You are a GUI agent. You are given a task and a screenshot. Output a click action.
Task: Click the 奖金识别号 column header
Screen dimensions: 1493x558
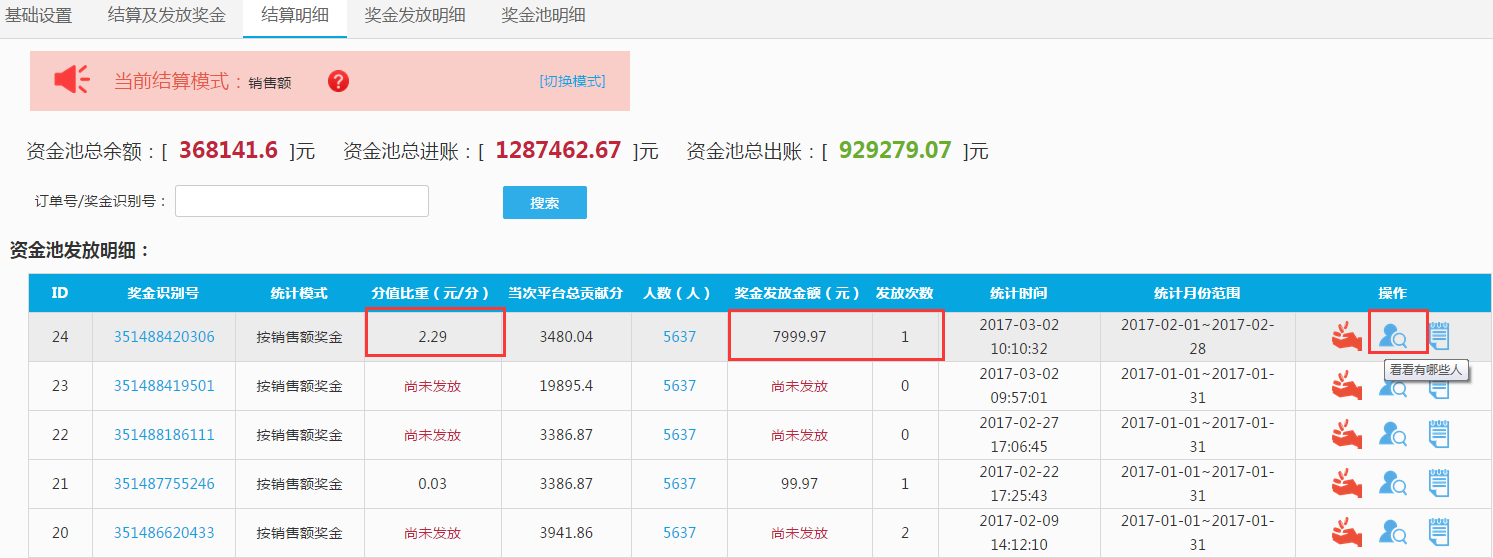point(164,293)
